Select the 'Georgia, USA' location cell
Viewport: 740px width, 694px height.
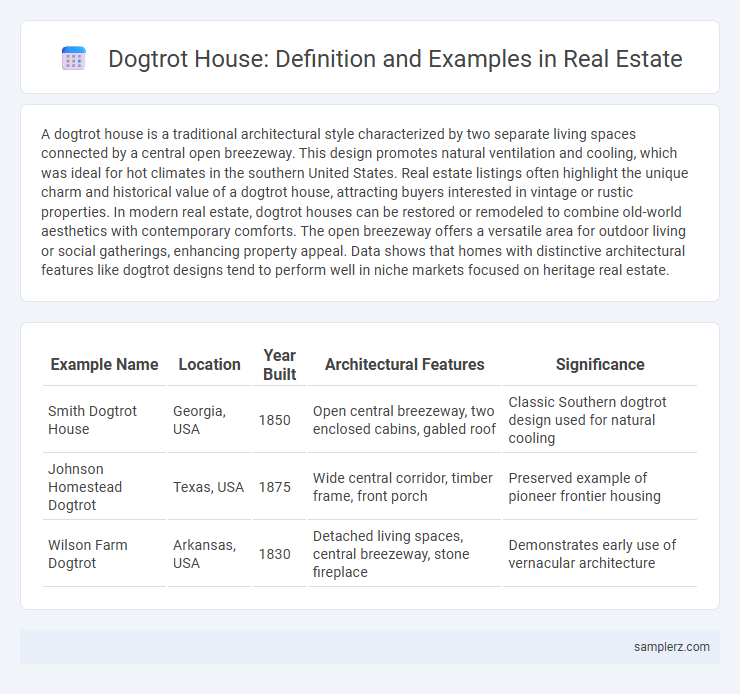point(210,420)
